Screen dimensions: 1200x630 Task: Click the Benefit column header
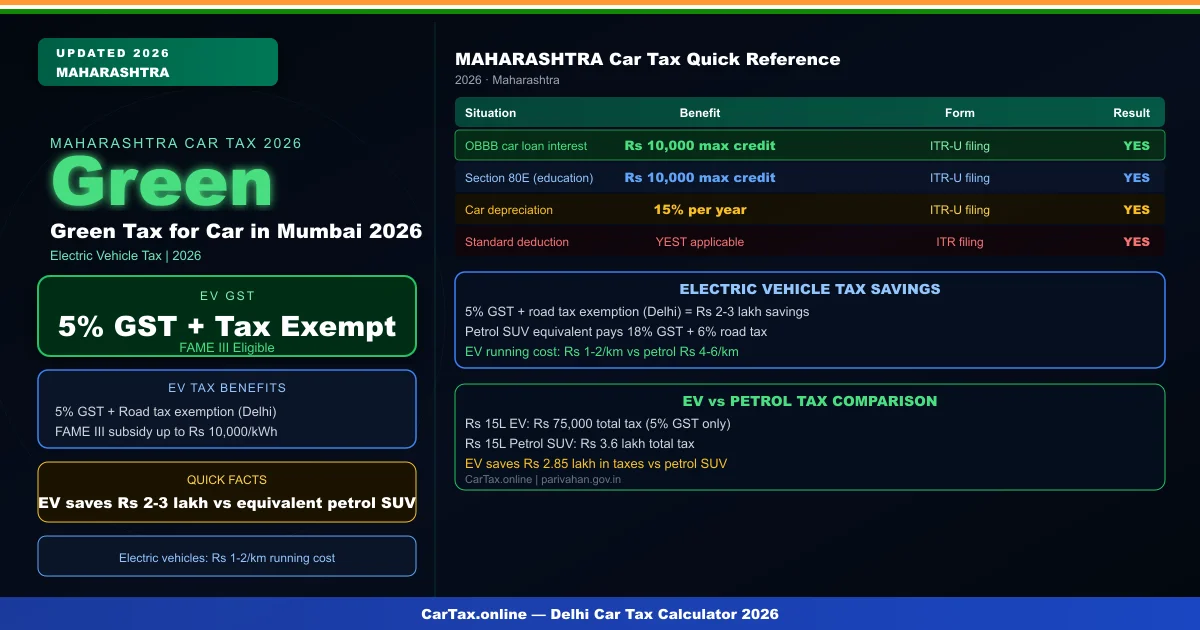point(700,113)
